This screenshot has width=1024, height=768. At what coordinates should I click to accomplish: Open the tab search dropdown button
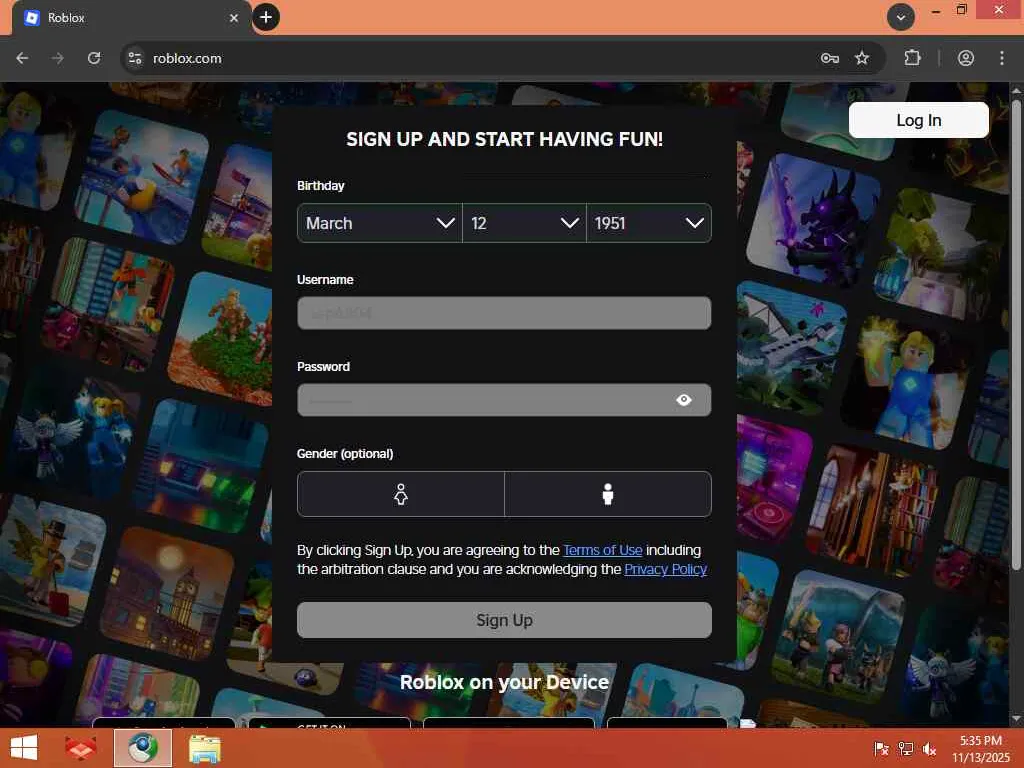(901, 18)
